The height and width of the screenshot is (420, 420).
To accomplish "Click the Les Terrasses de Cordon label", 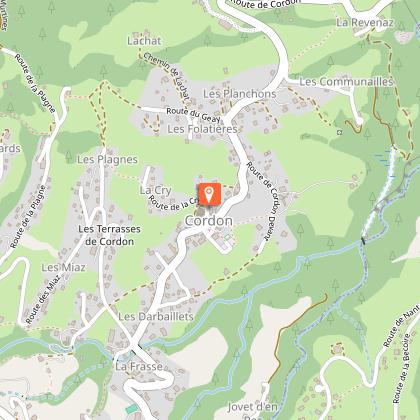I will [x=109, y=235].
